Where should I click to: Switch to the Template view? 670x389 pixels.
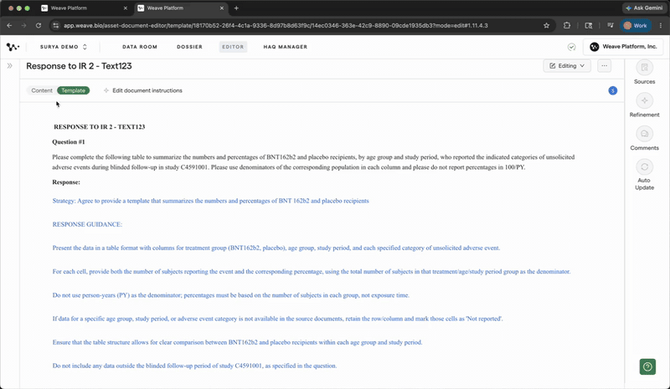73,91
